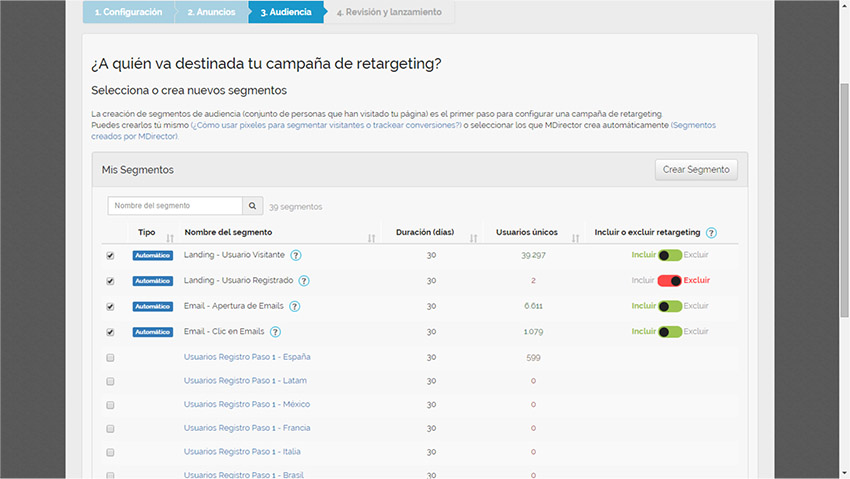
Task: Toggle include switch for Email - Clic en Emails
Action: [x=670, y=332]
